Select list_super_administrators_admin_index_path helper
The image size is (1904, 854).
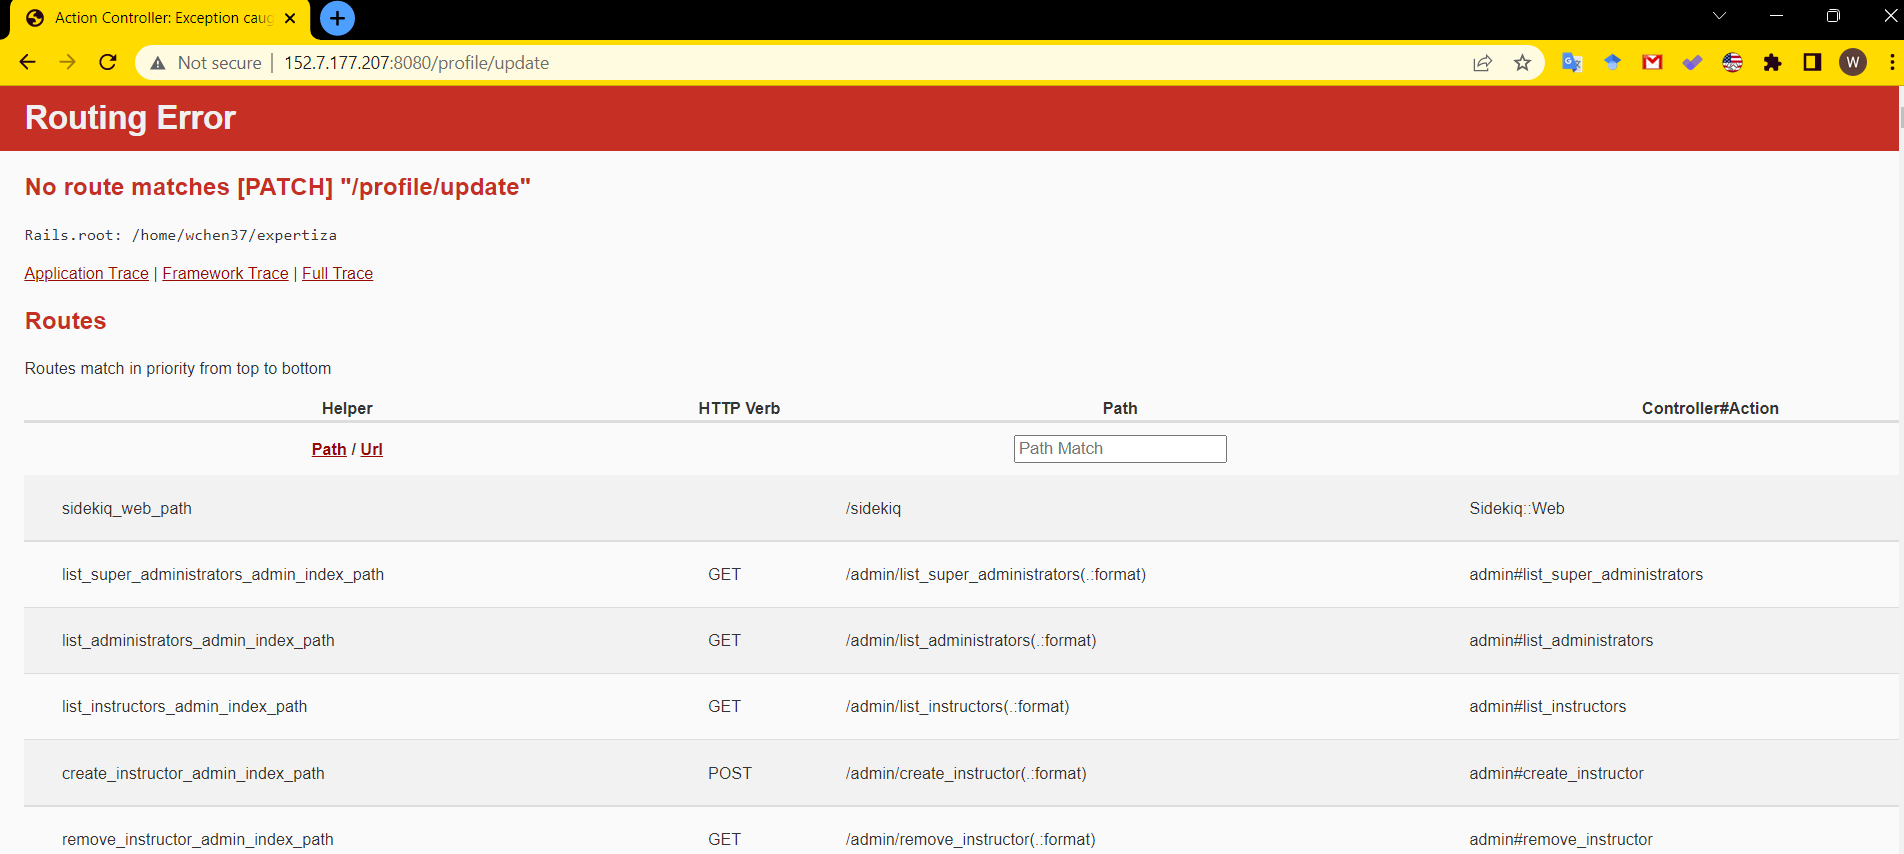click(x=223, y=574)
